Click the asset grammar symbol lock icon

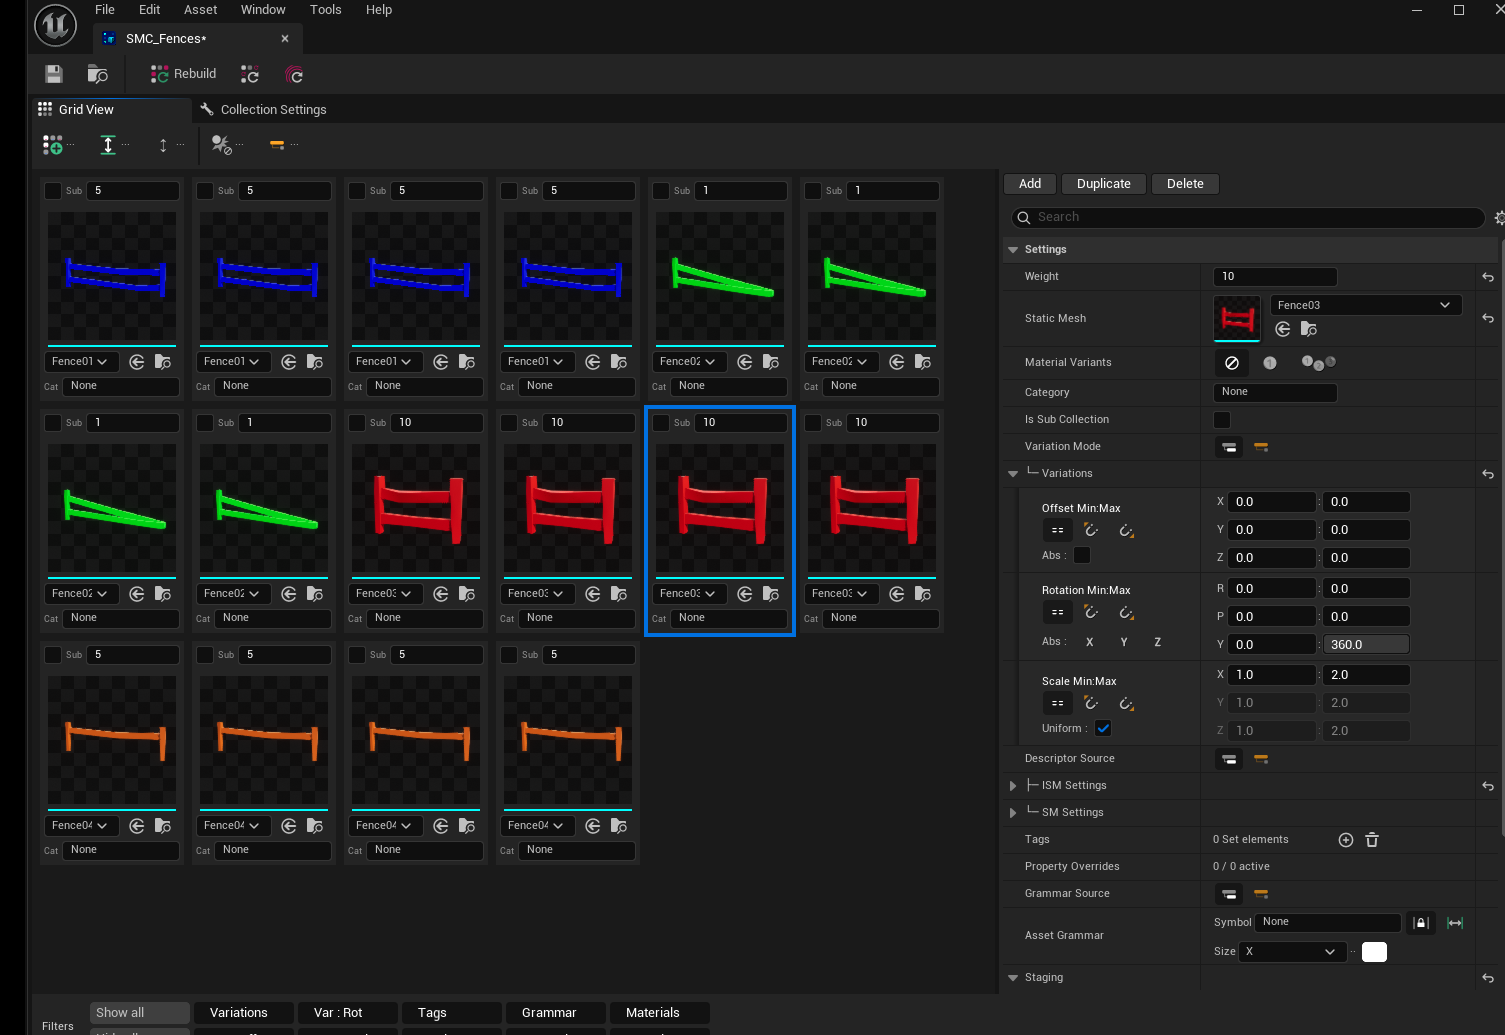[x=1420, y=923]
